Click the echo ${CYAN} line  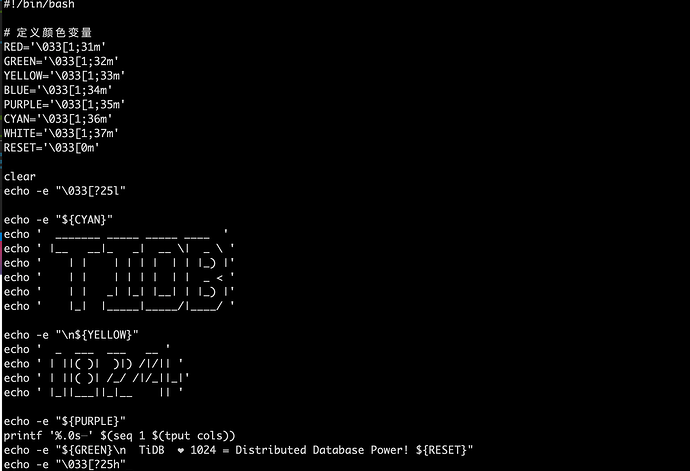[x=58, y=220]
